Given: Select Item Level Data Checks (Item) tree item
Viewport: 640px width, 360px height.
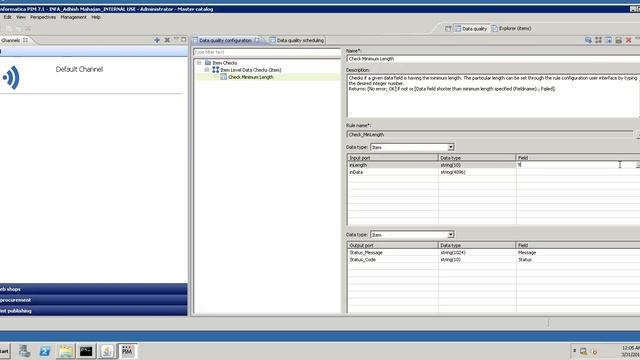Looking at the screenshot, I should [x=251, y=70].
